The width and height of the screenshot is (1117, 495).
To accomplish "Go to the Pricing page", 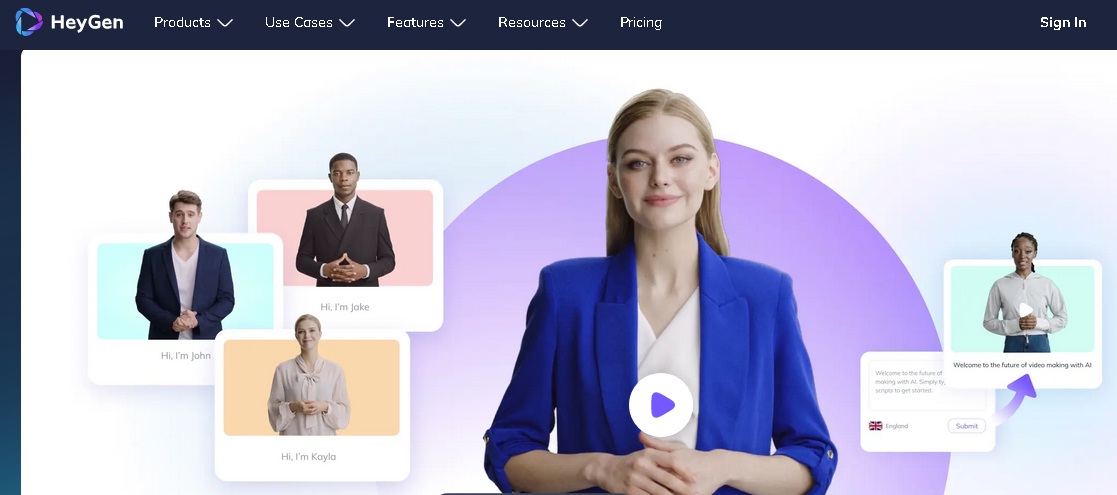I will click(x=640, y=23).
